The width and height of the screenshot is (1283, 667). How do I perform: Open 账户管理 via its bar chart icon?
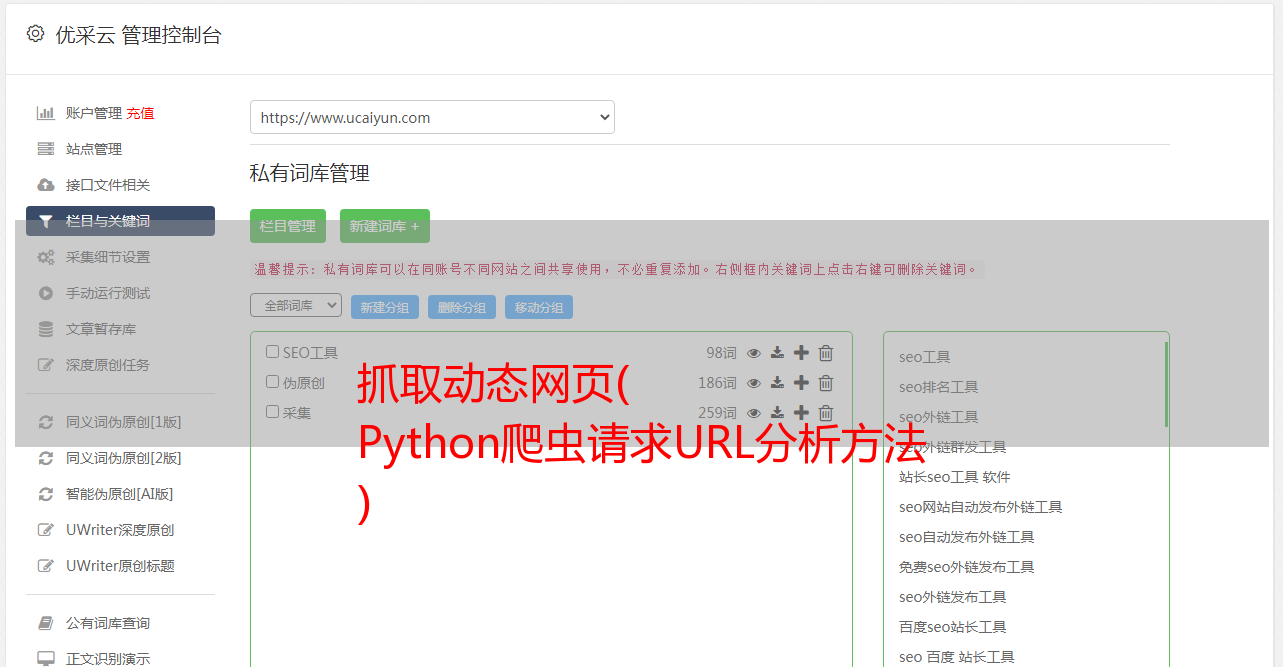pos(46,113)
